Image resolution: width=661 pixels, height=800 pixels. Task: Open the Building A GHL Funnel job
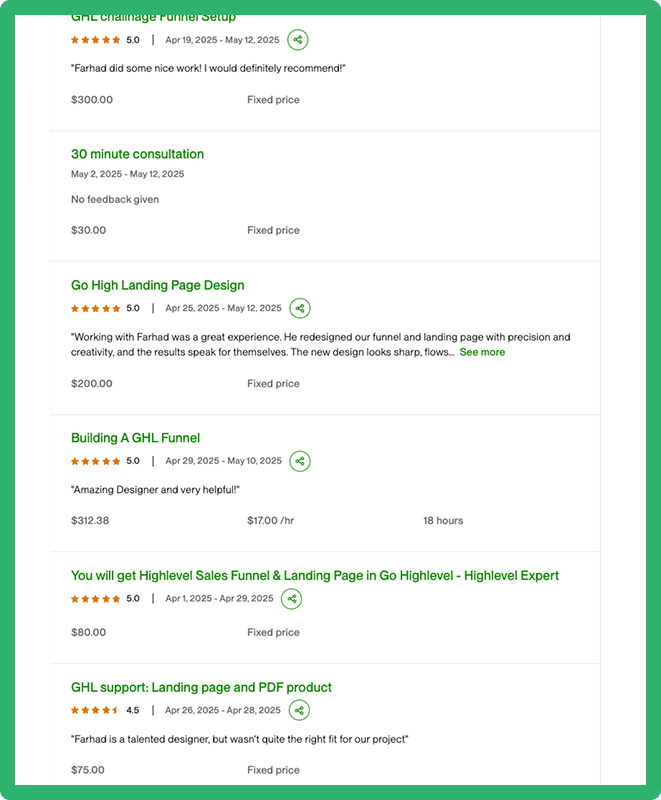[135, 438]
